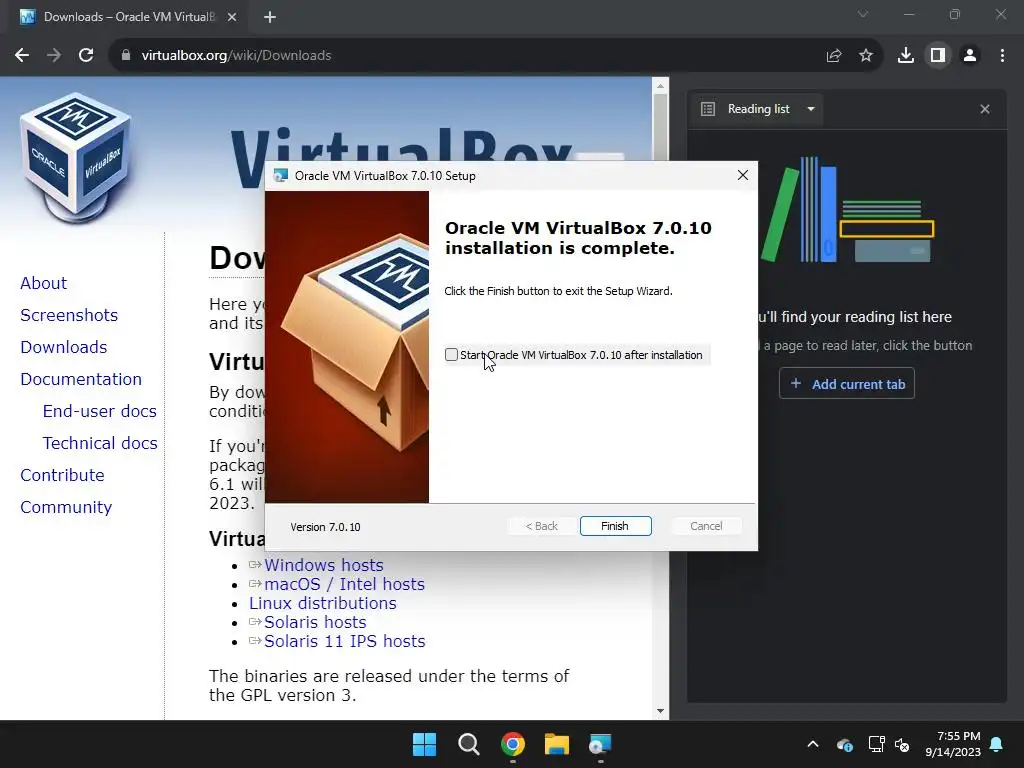View site information padlock icon

pyautogui.click(x=126, y=56)
